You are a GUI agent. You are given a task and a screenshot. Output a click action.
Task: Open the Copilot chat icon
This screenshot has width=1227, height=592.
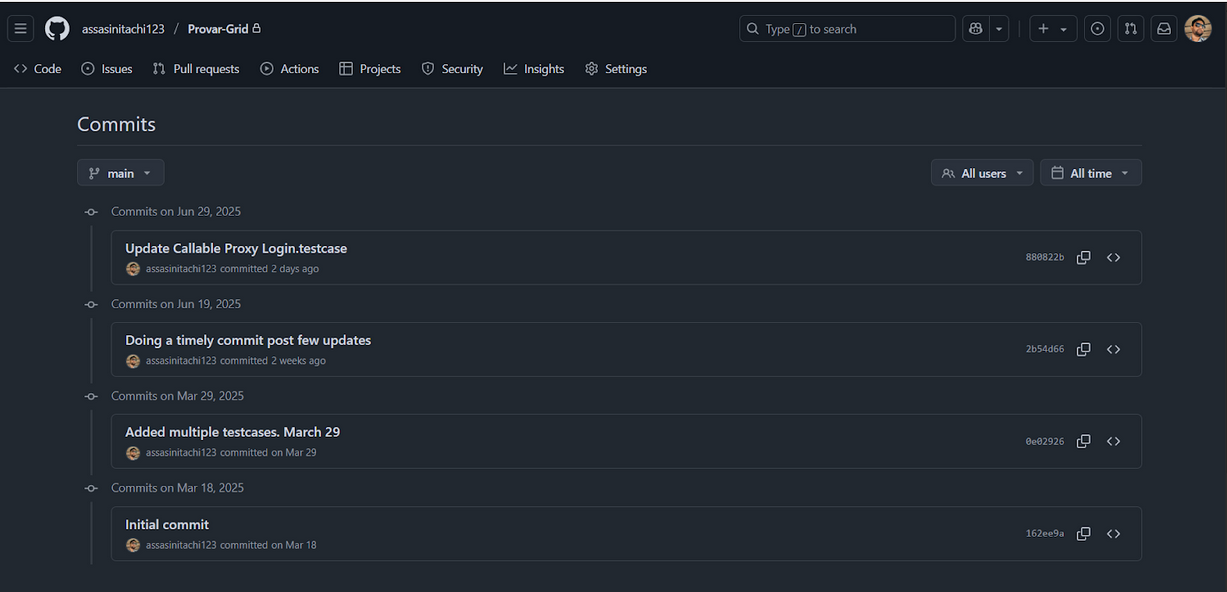click(976, 29)
